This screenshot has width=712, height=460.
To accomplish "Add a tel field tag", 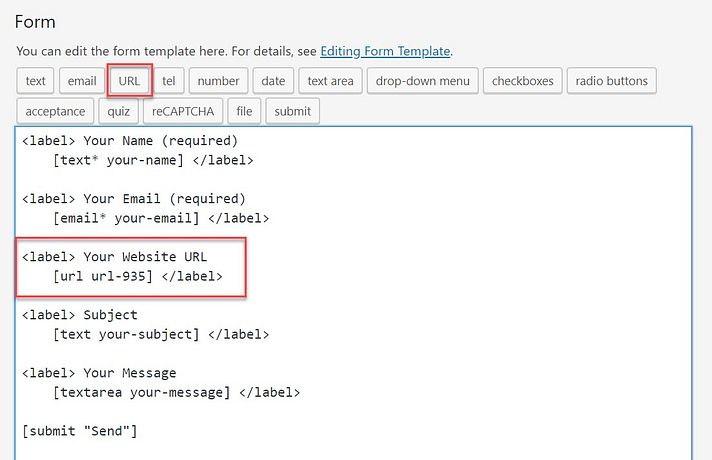I will click(168, 81).
